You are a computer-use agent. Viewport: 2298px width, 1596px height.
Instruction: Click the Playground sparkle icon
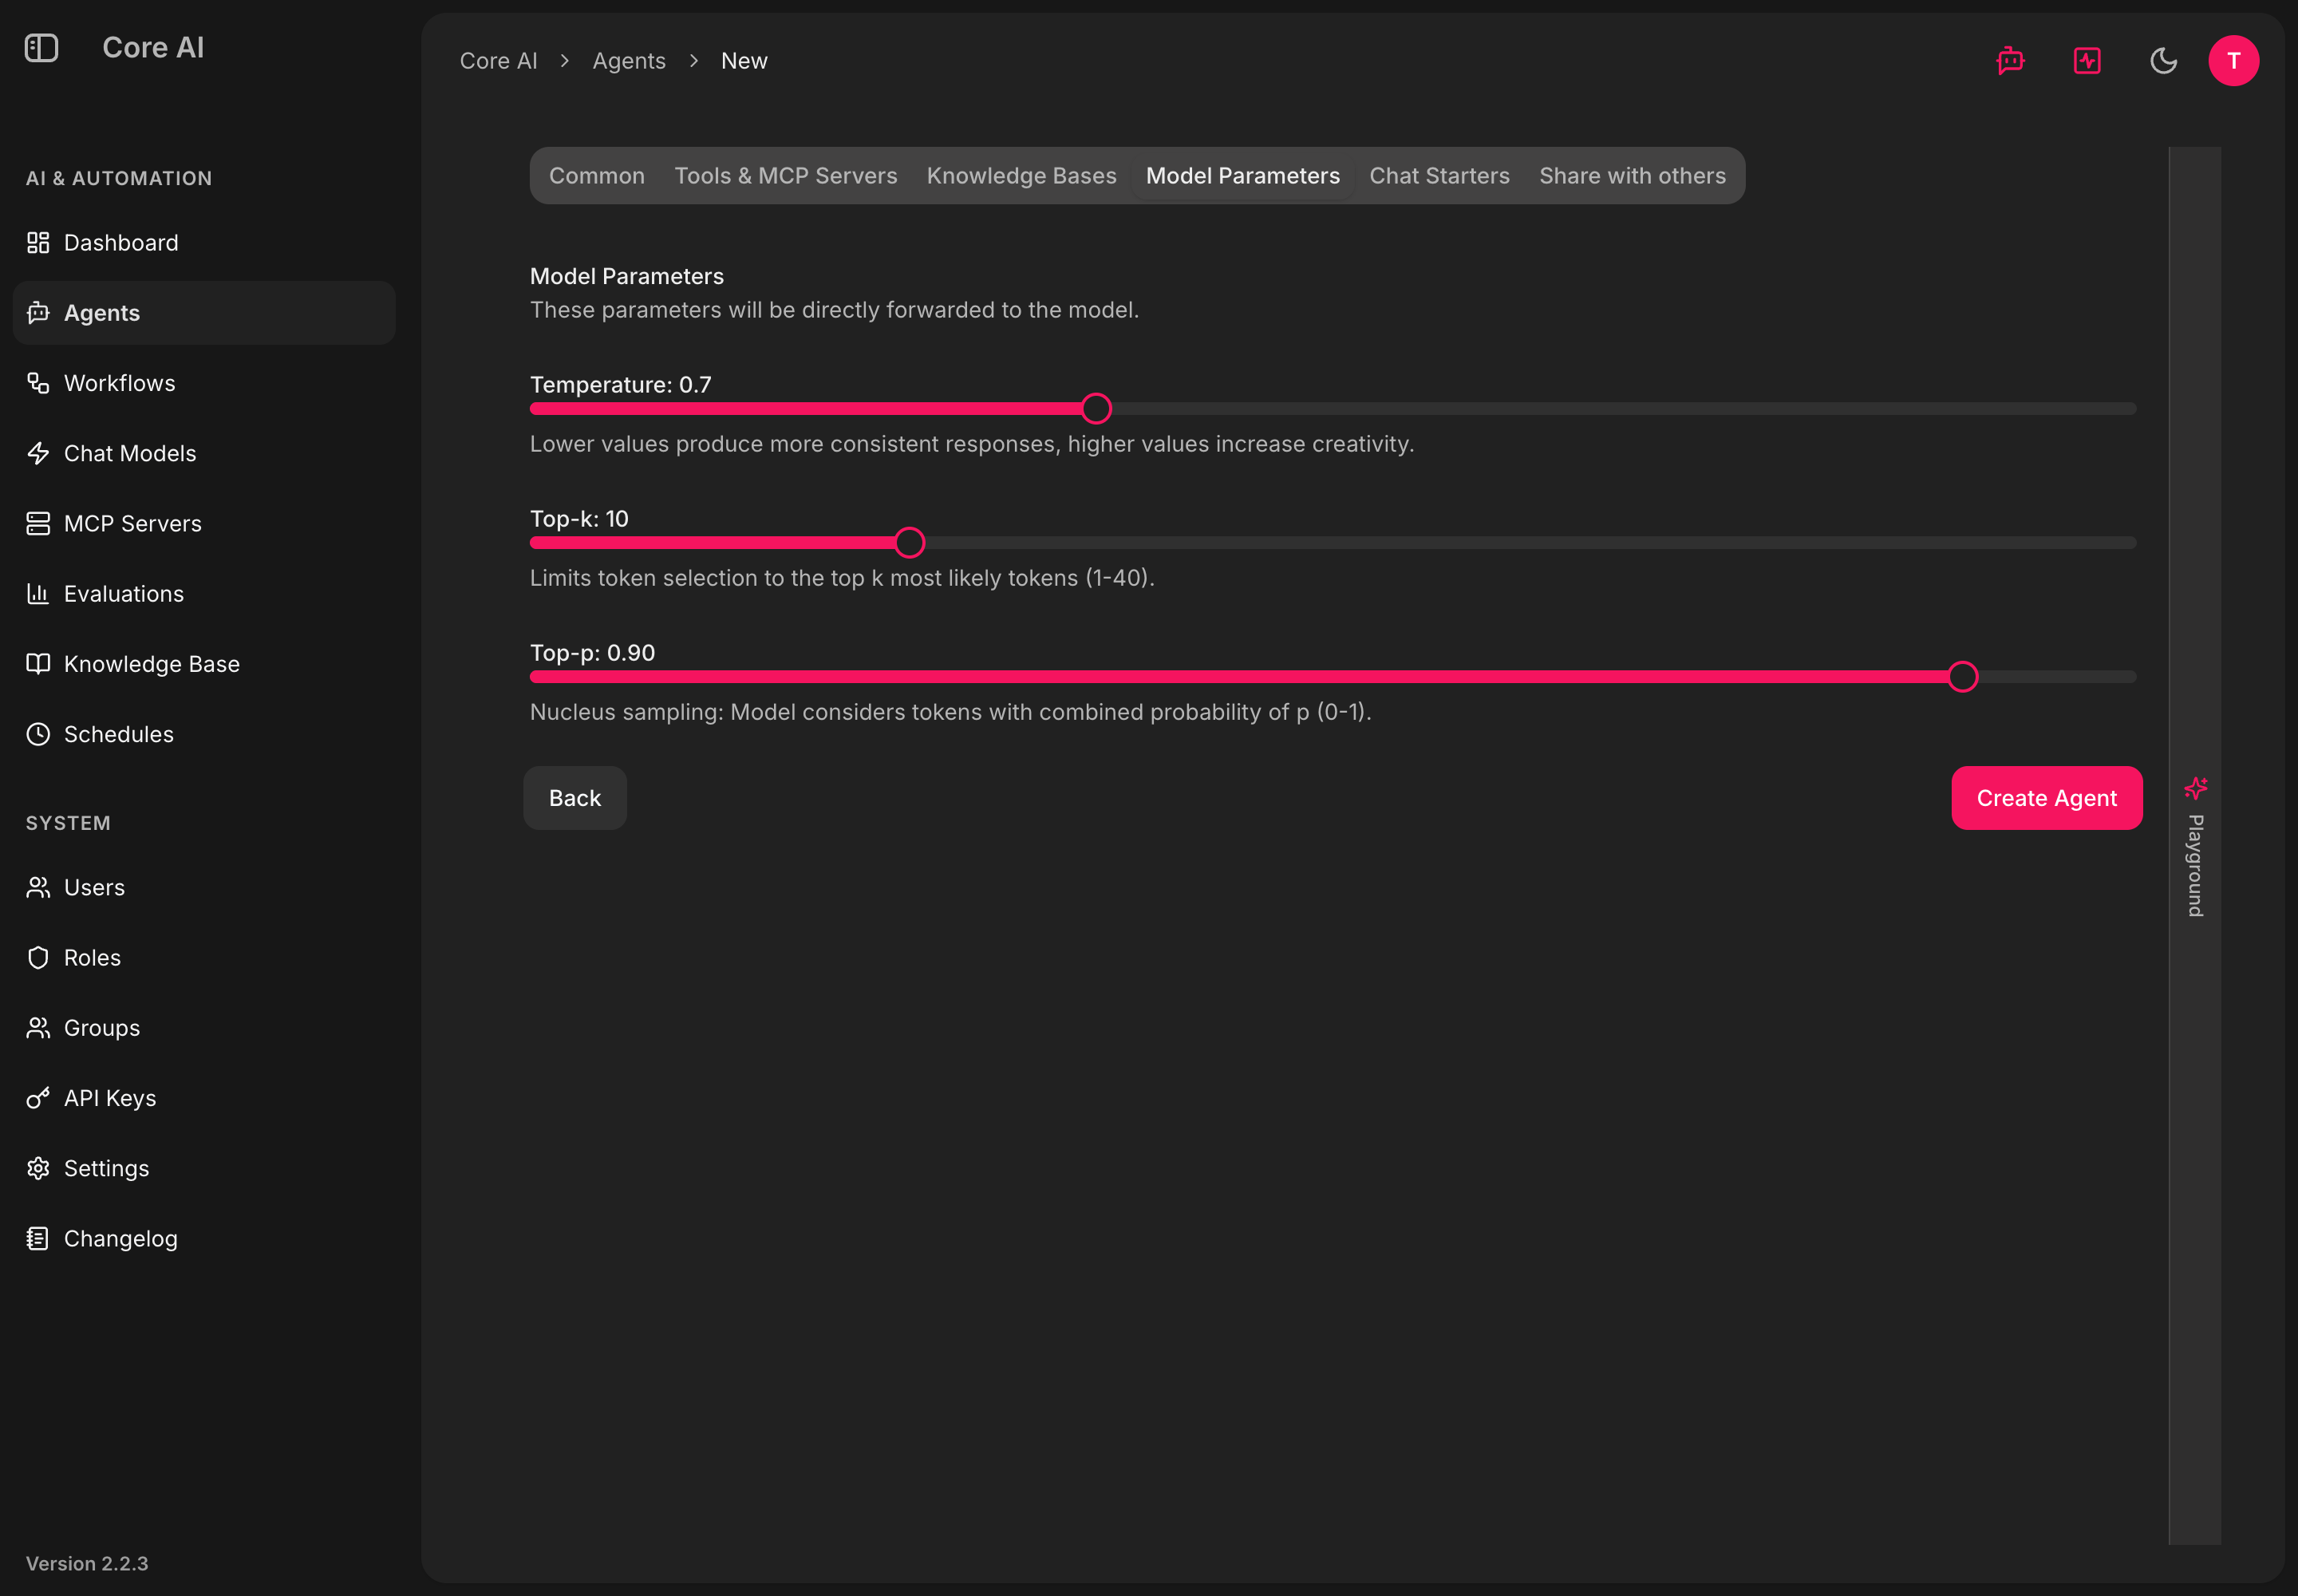pos(2195,788)
